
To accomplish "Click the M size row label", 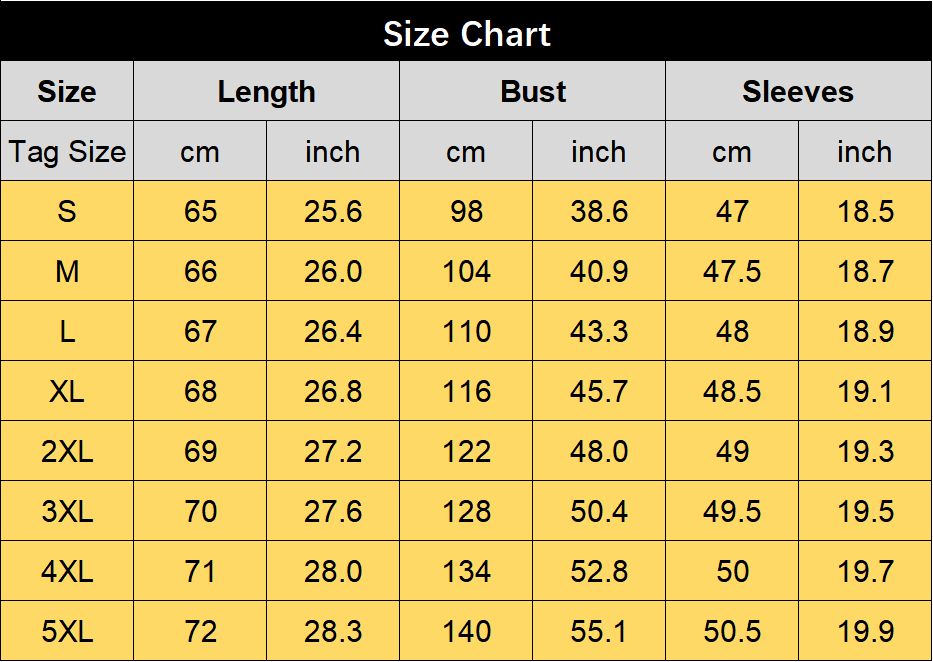I will (67, 271).
